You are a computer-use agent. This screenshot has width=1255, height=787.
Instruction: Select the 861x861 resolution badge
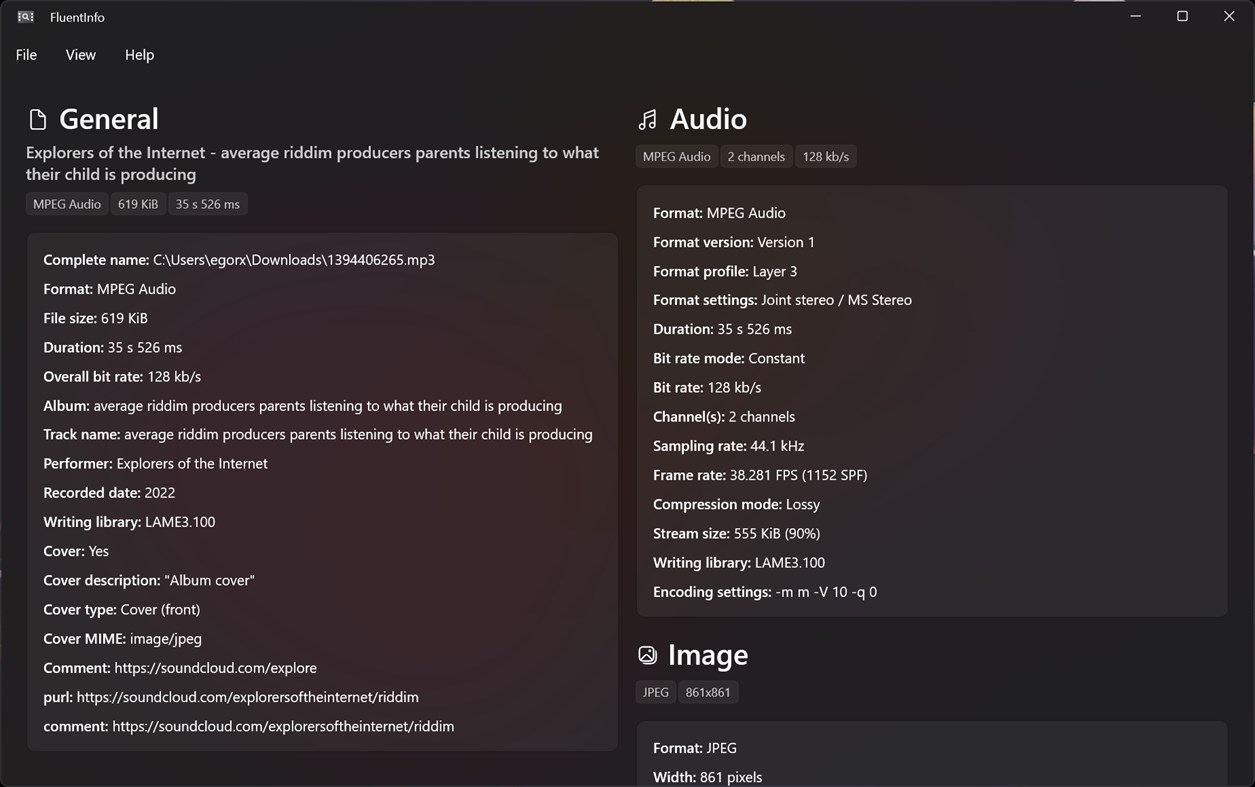click(708, 691)
